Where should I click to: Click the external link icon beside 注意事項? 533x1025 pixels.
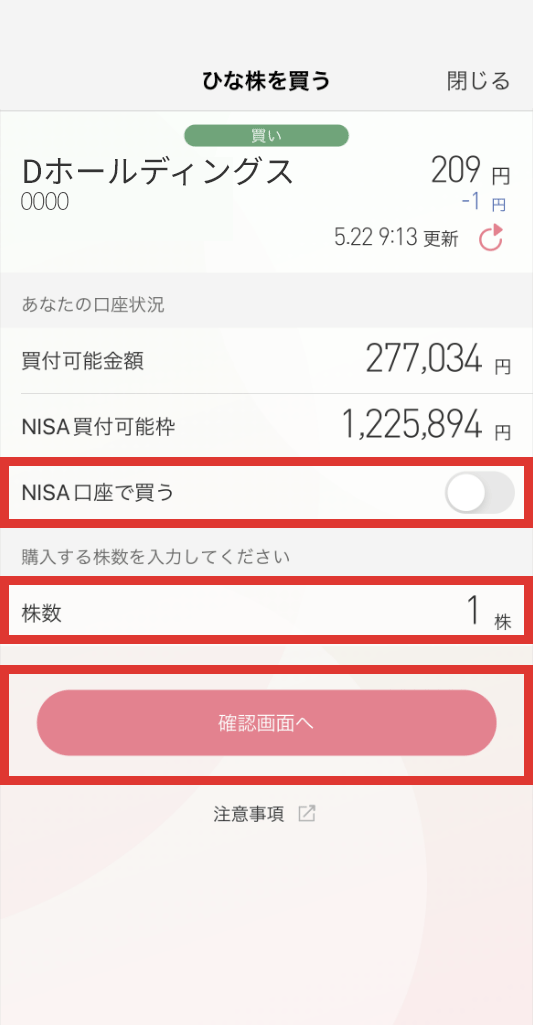tap(307, 814)
